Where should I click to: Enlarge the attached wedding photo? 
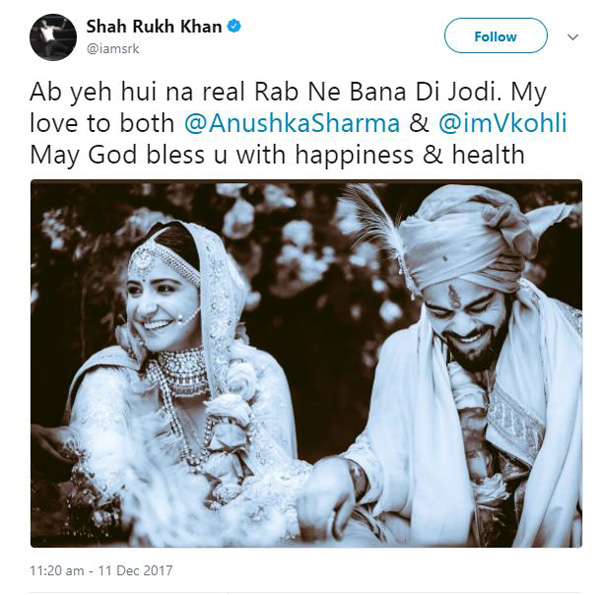pyautogui.click(x=306, y=363)
